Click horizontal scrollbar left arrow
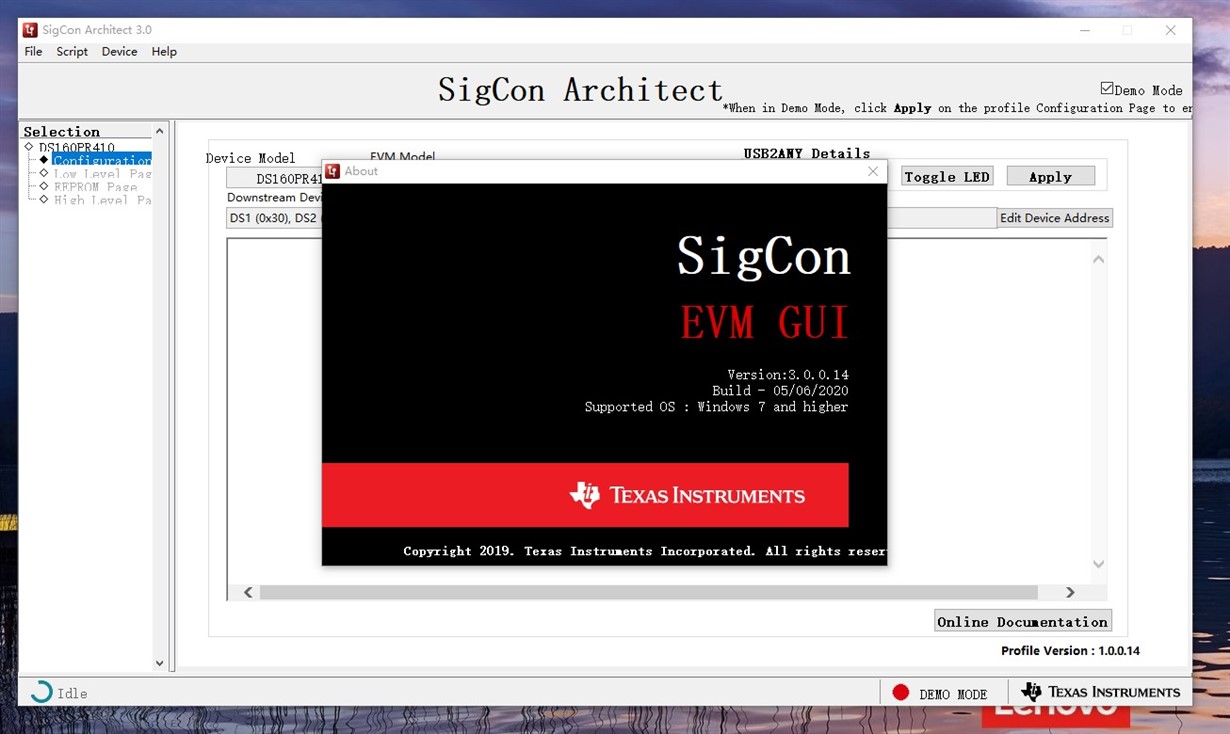The height and width of the screenshot is (734, 1230). point(248,592)
